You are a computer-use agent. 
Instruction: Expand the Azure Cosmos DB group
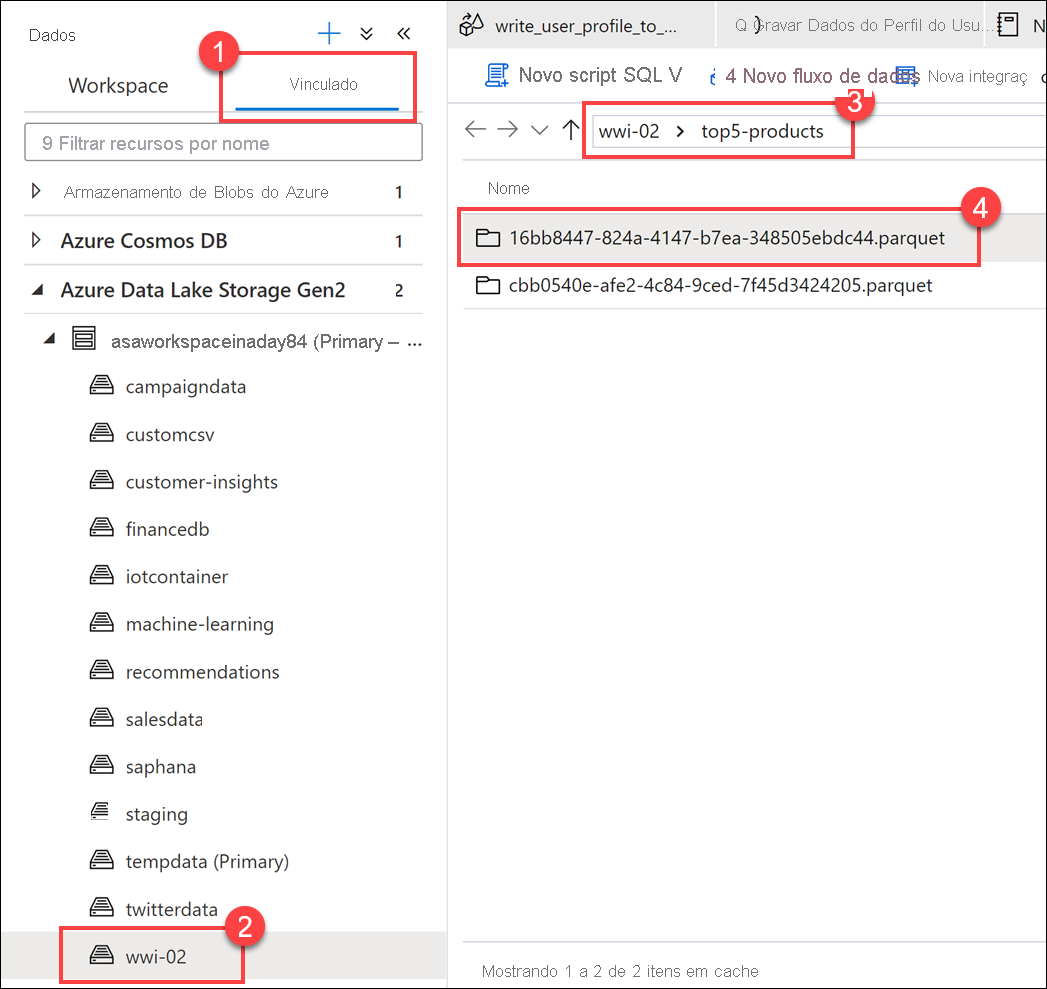pos(36,240)
